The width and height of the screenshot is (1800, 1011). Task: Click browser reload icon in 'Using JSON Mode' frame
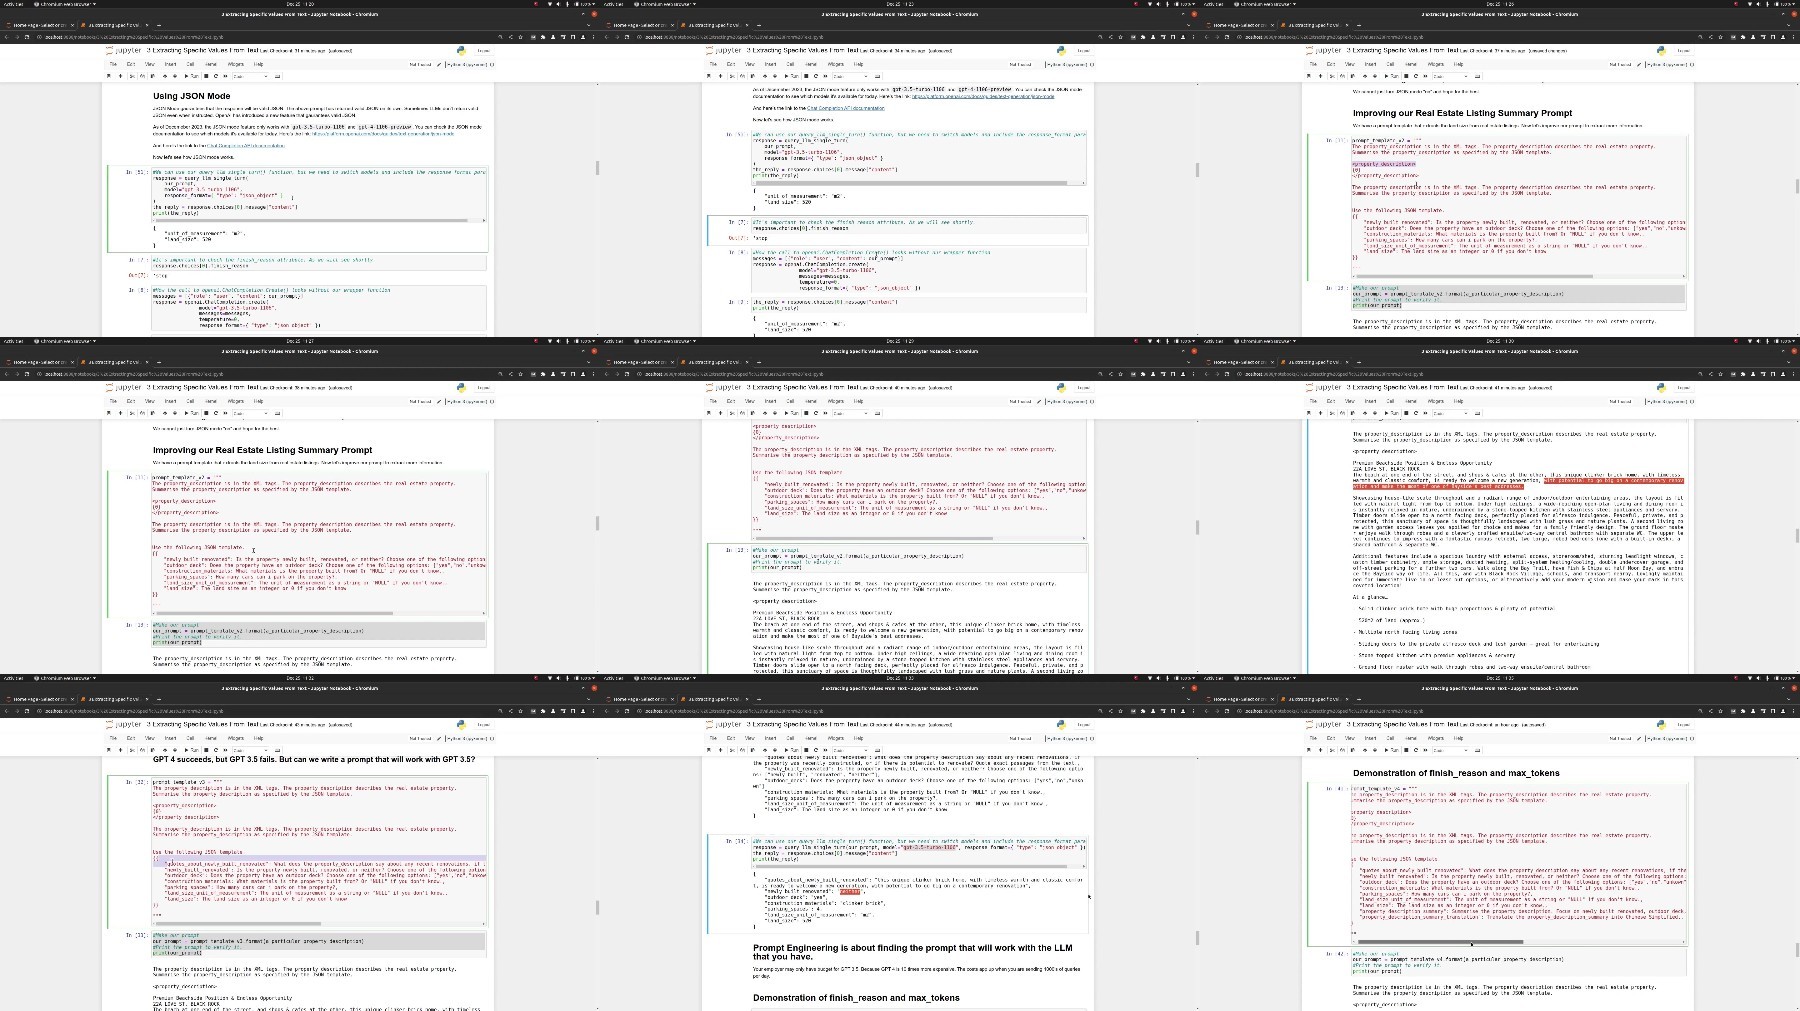[x=27, y=37]
